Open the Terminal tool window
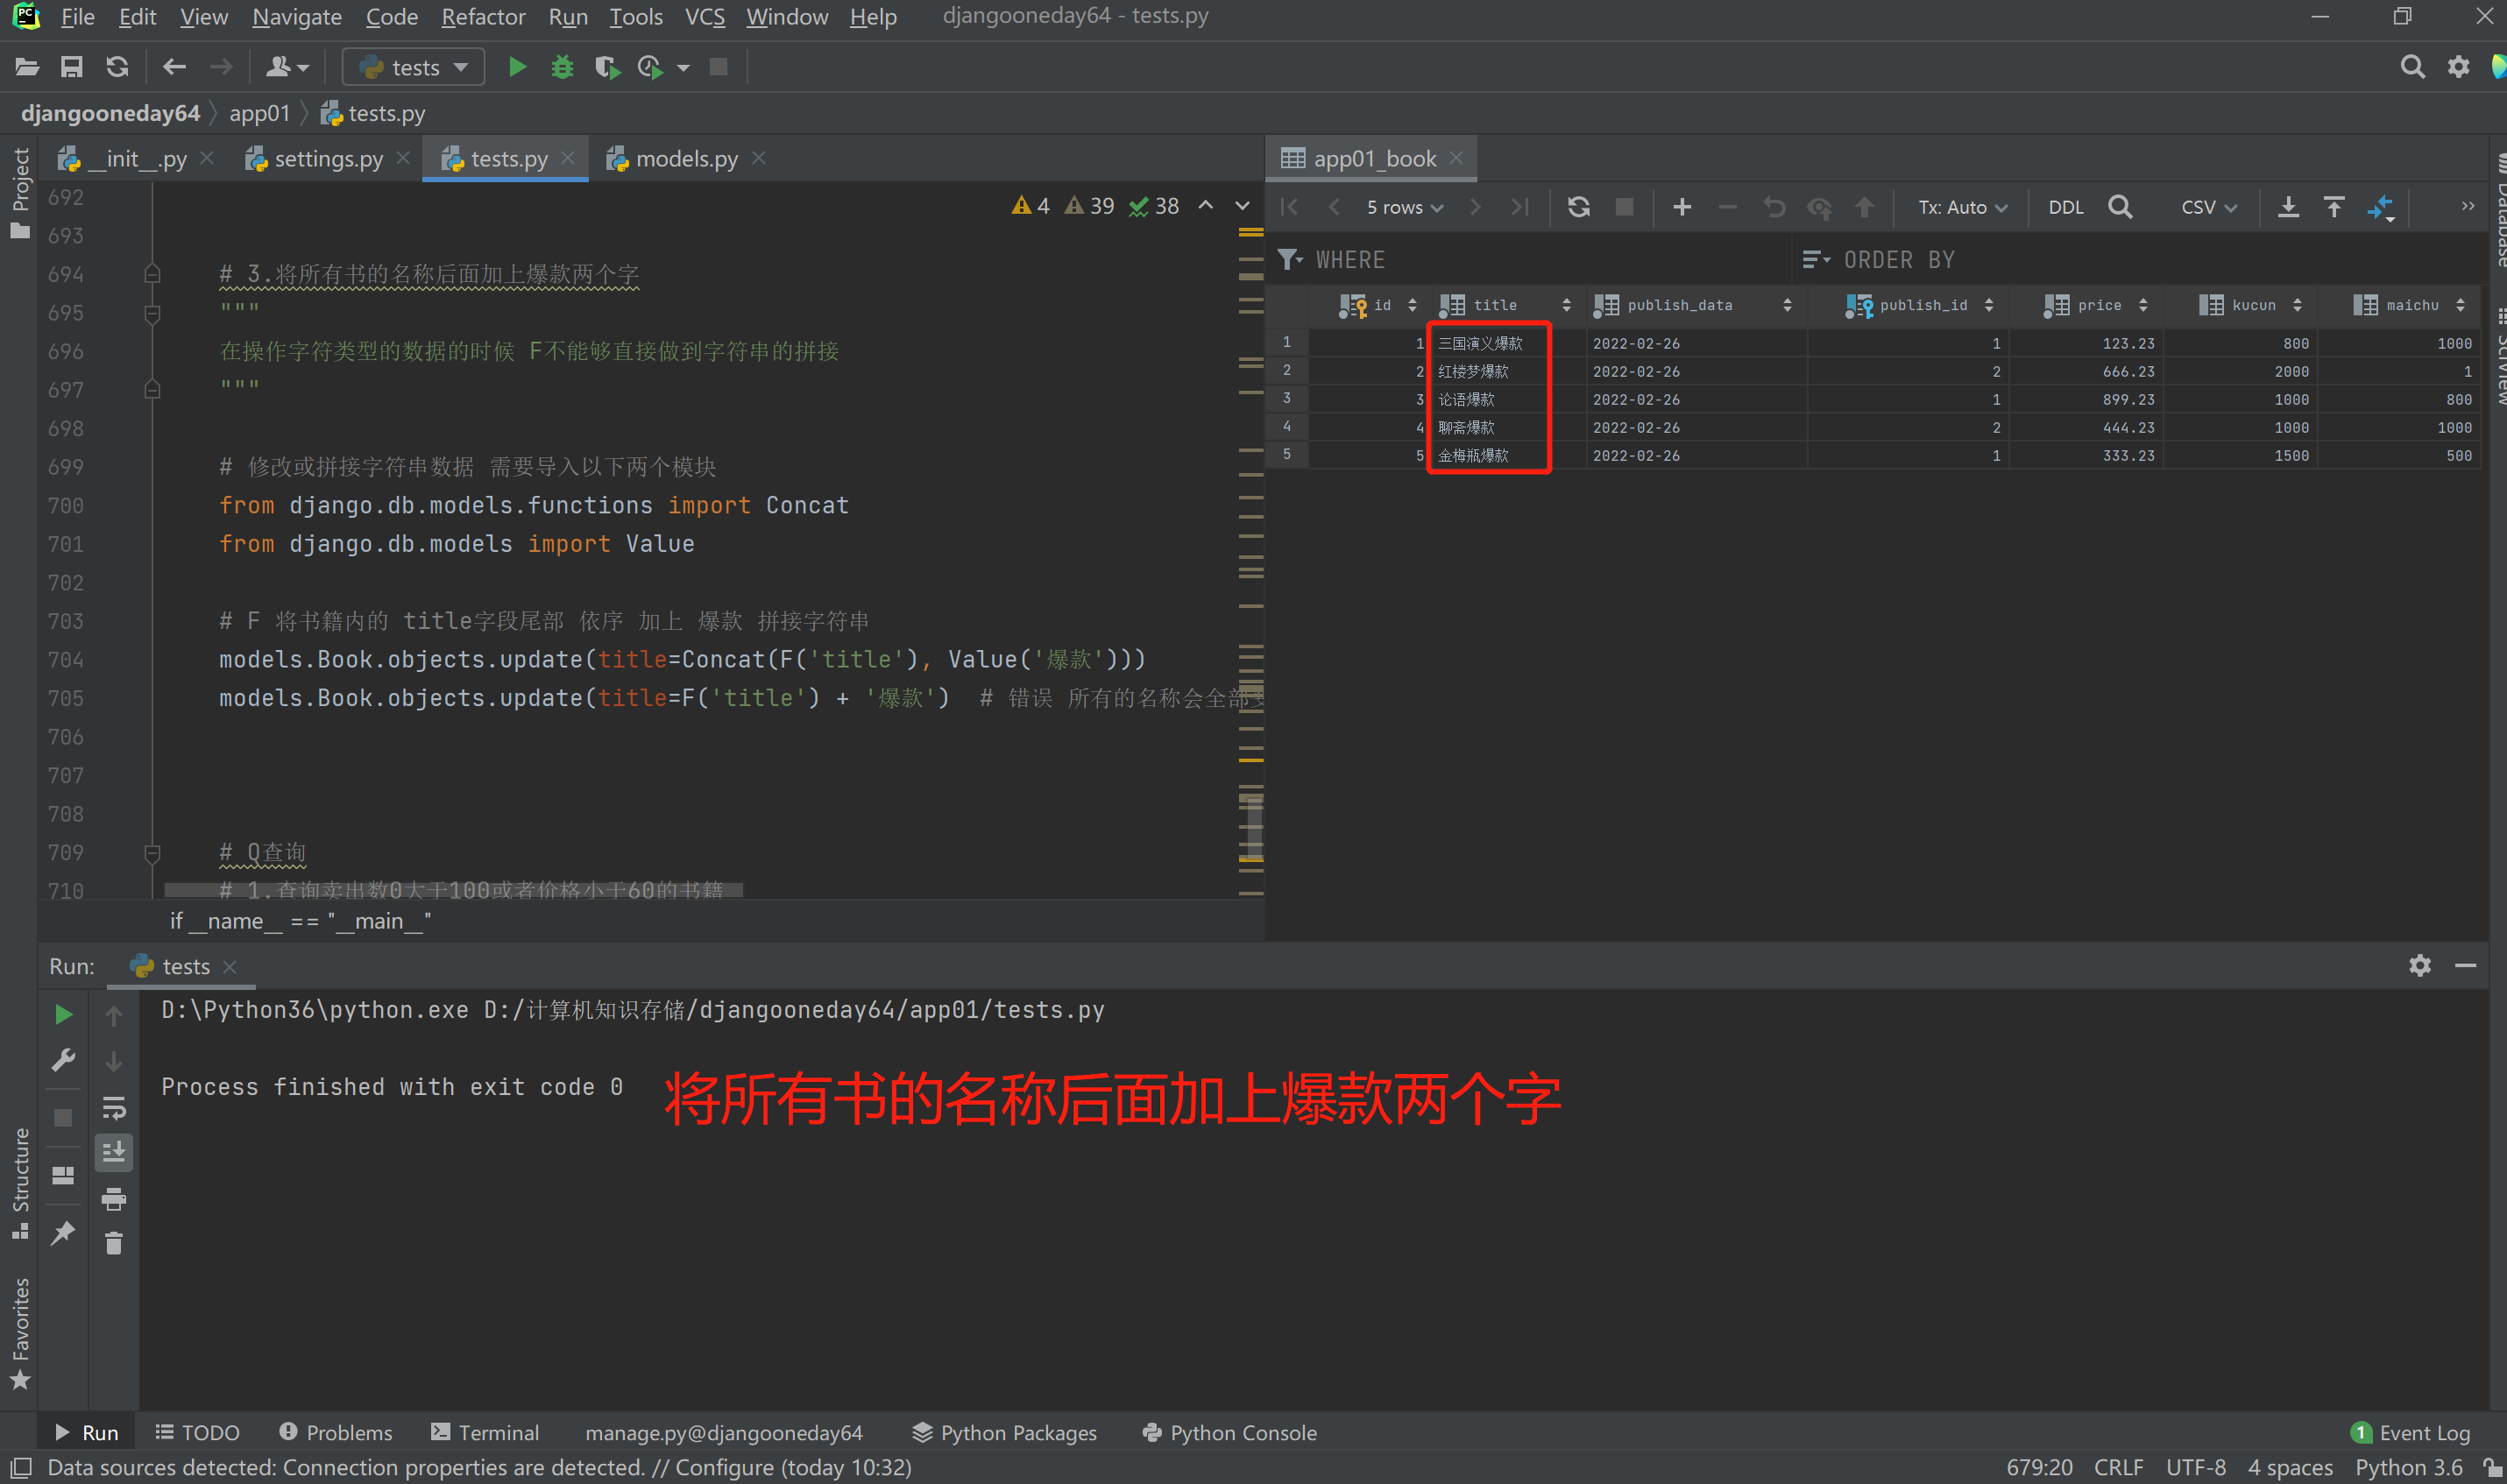2507x1484 pixels. (x=485, y=1432)
